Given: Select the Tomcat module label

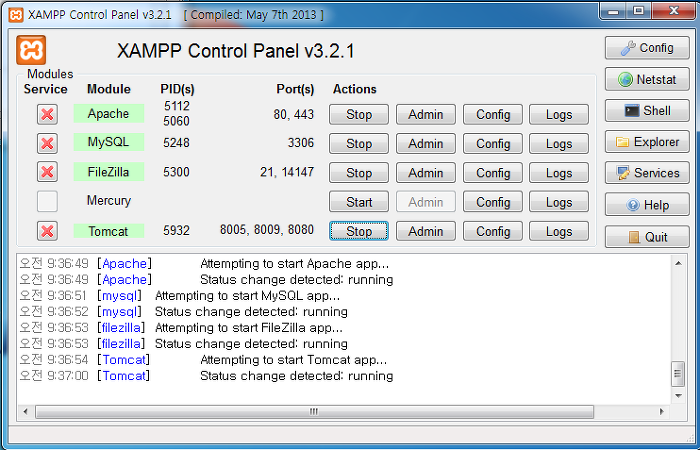Looking at the screenshot, I should click(108, 231).
